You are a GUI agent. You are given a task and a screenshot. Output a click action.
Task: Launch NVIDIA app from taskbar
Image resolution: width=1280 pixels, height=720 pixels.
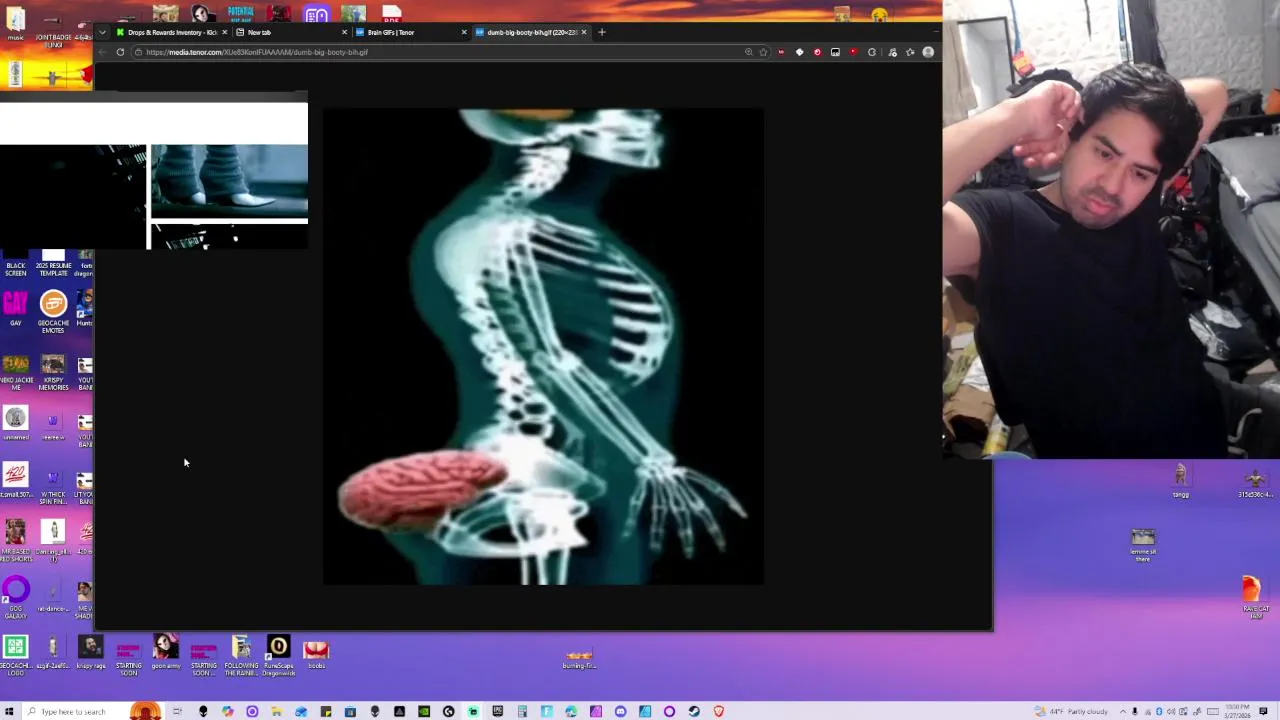(x=424, y=711)
